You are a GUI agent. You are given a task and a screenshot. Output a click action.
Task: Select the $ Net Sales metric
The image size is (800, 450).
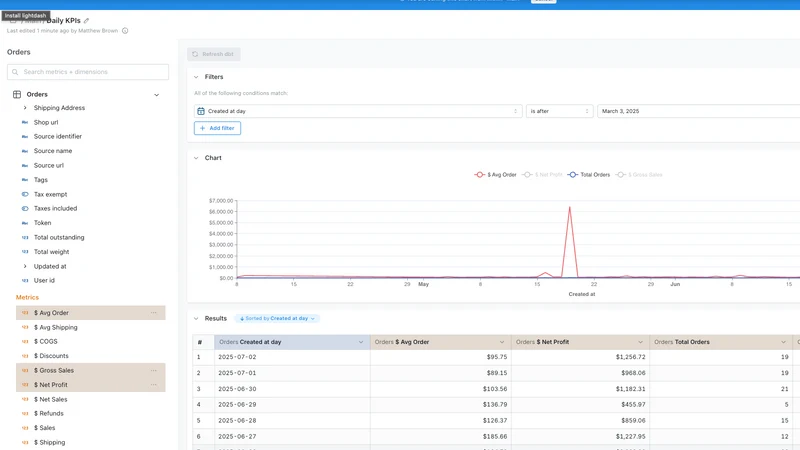pyautogui.click(x=51, y=399)
